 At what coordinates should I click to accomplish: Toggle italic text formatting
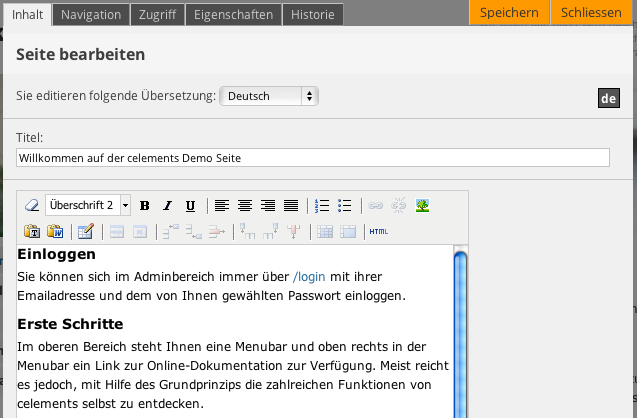pos(168,206)
